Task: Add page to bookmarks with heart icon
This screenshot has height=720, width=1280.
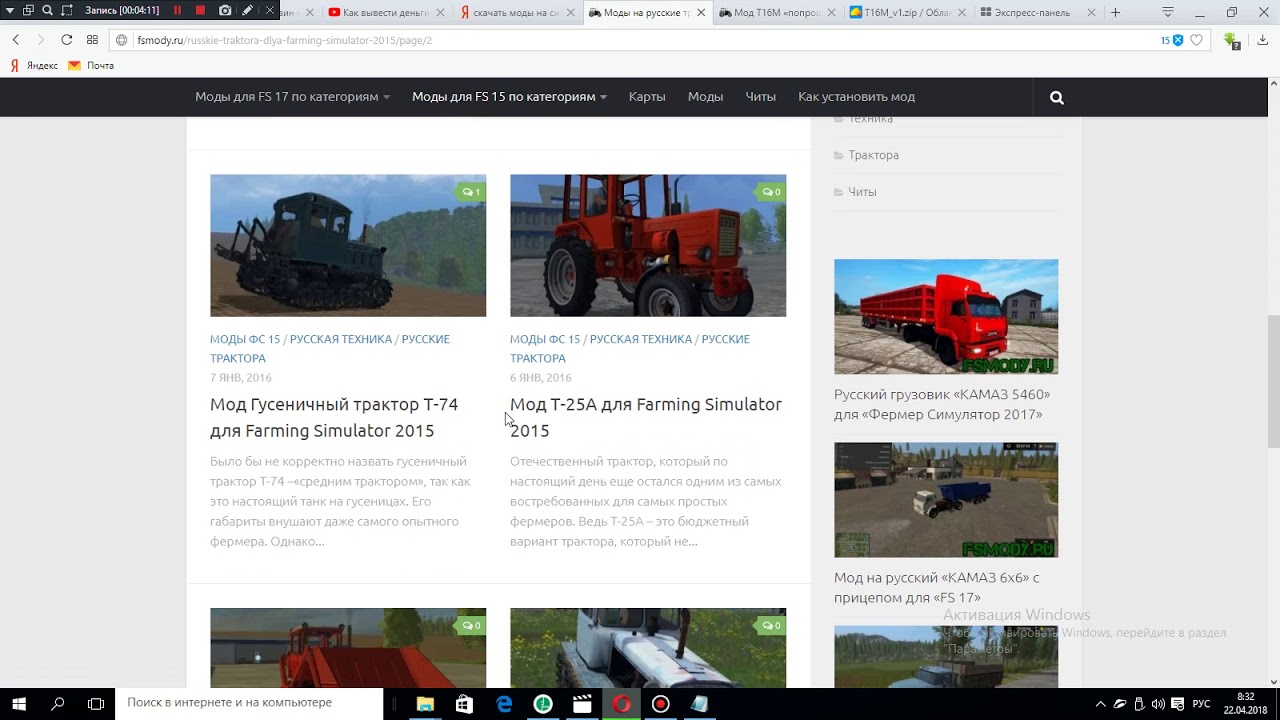Action: click(1196, 40)
